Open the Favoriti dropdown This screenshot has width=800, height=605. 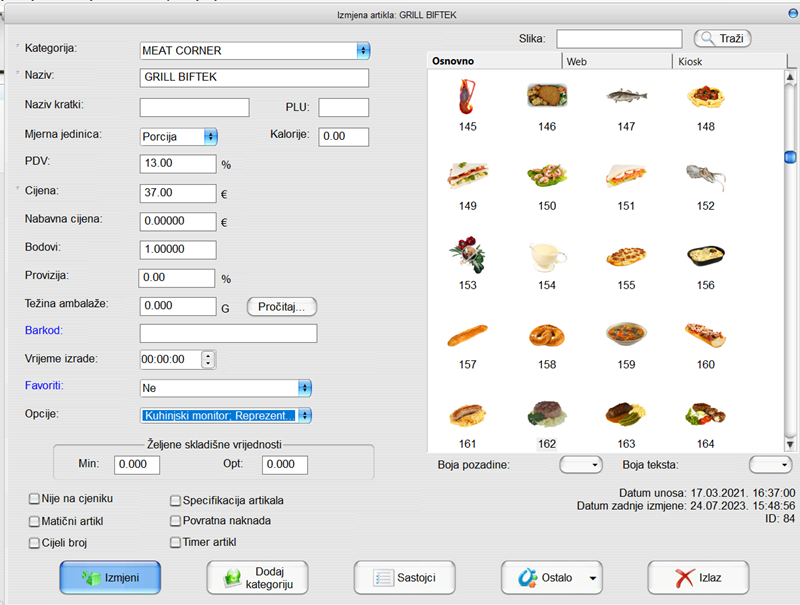coord(305,387)
